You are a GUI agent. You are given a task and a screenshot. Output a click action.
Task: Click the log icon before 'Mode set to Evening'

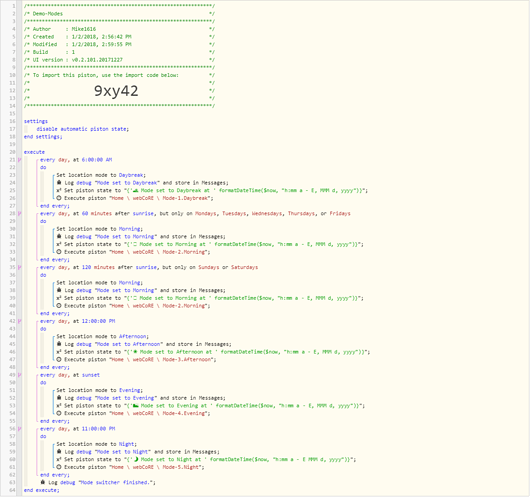59,399
